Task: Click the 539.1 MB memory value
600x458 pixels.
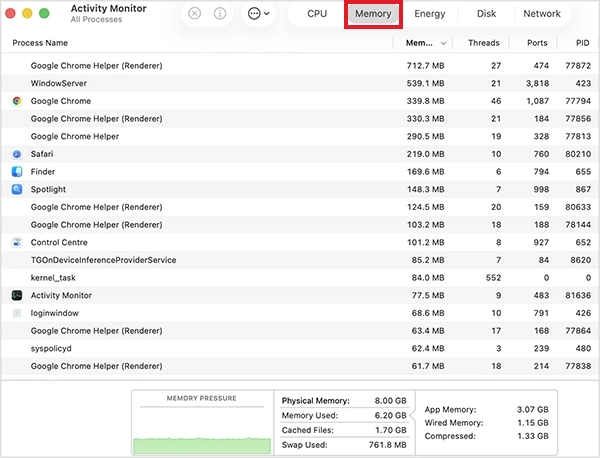Action: 426,83
